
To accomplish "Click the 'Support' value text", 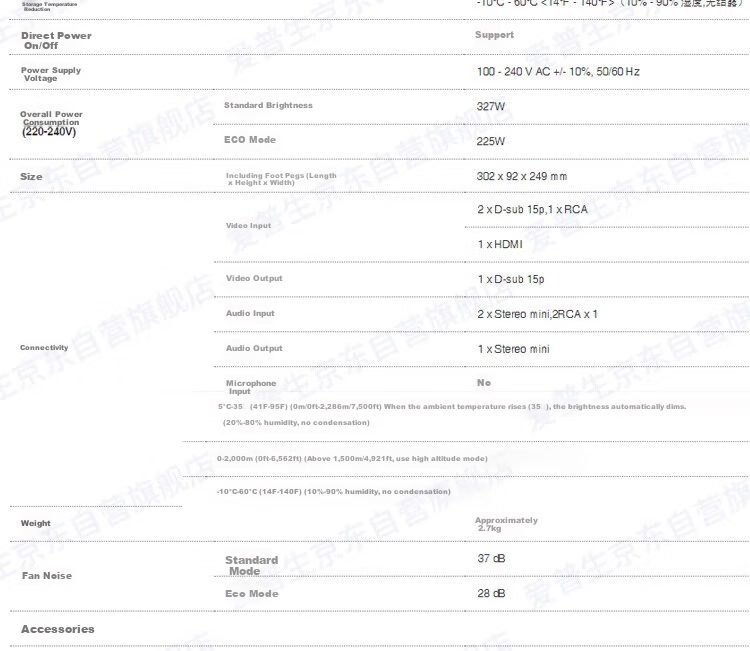I will tap(494, 35).
